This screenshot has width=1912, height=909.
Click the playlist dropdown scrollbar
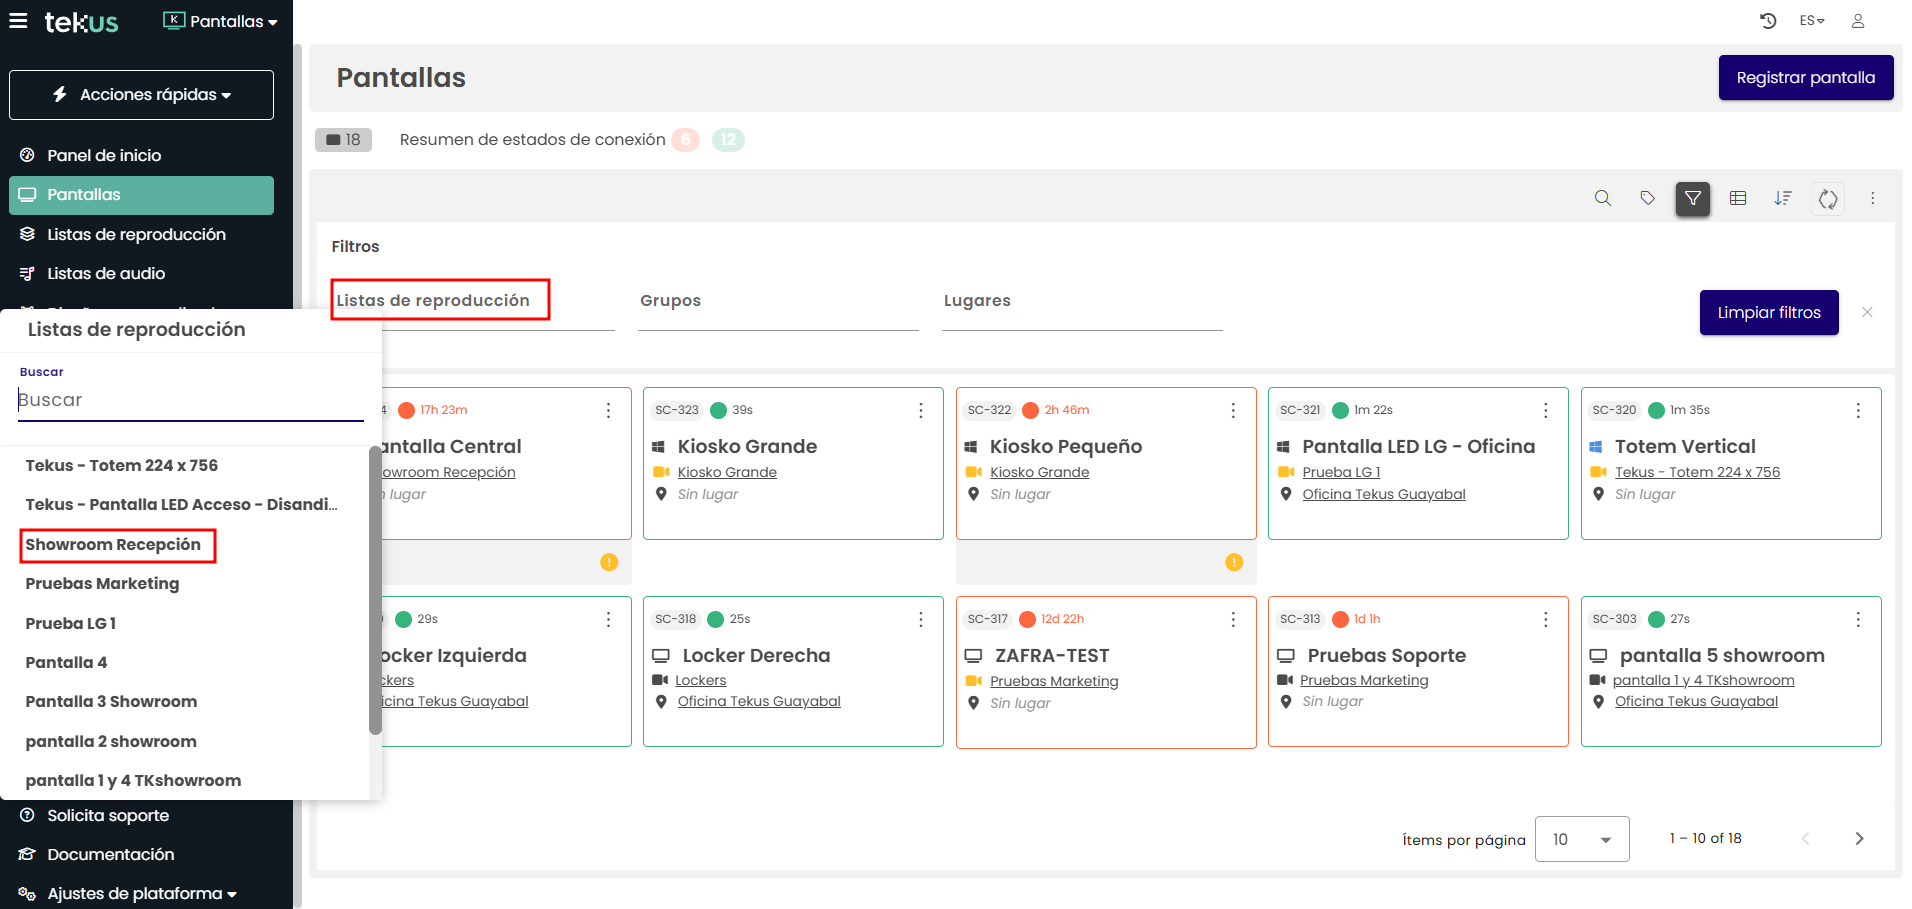(375, 590)
